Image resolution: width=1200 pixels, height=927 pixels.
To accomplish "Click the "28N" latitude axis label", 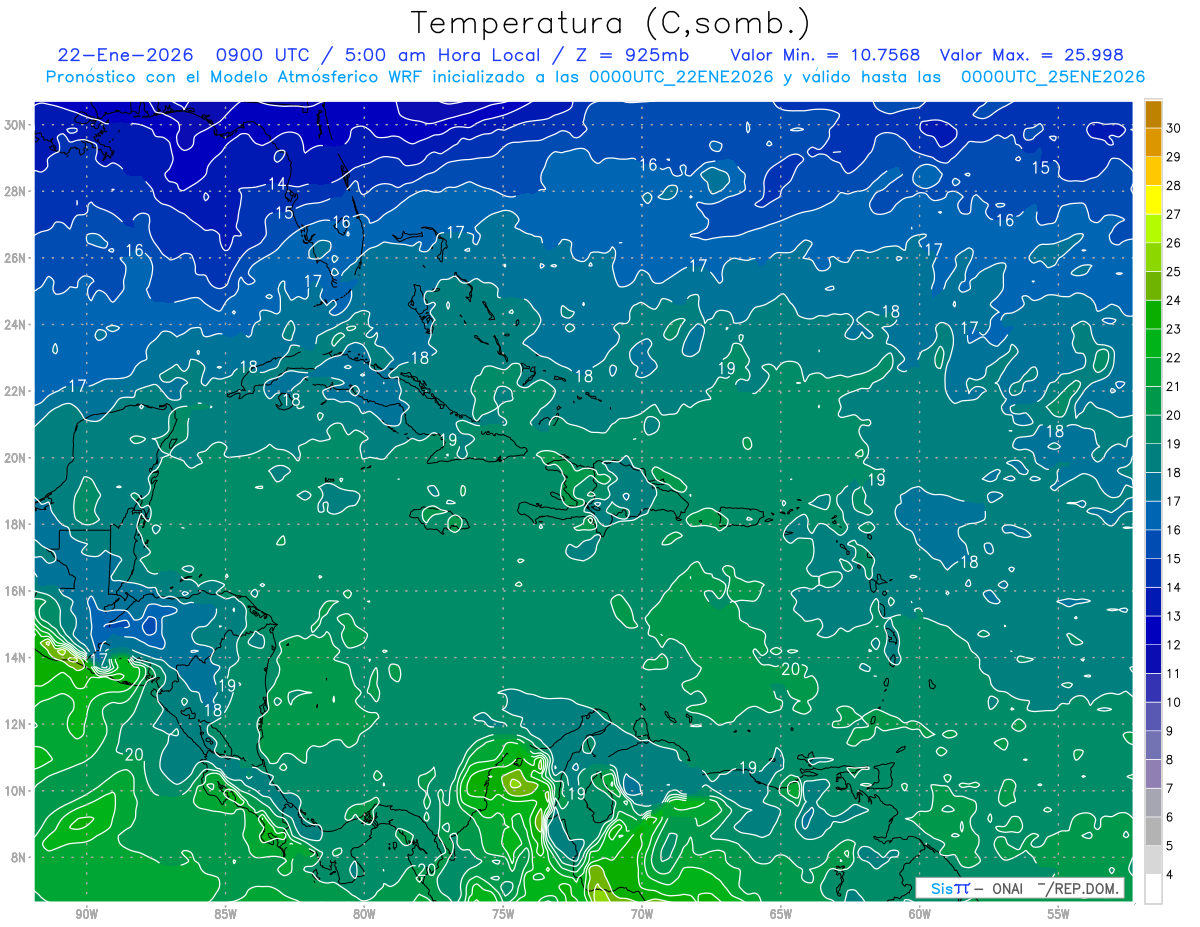I will click(x=17, y=191).
